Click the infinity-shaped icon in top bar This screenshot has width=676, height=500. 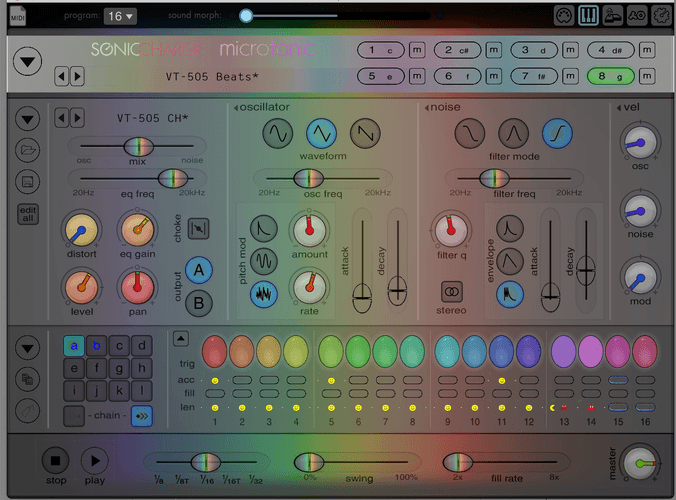pyautogui.click(x=637, y=16)
